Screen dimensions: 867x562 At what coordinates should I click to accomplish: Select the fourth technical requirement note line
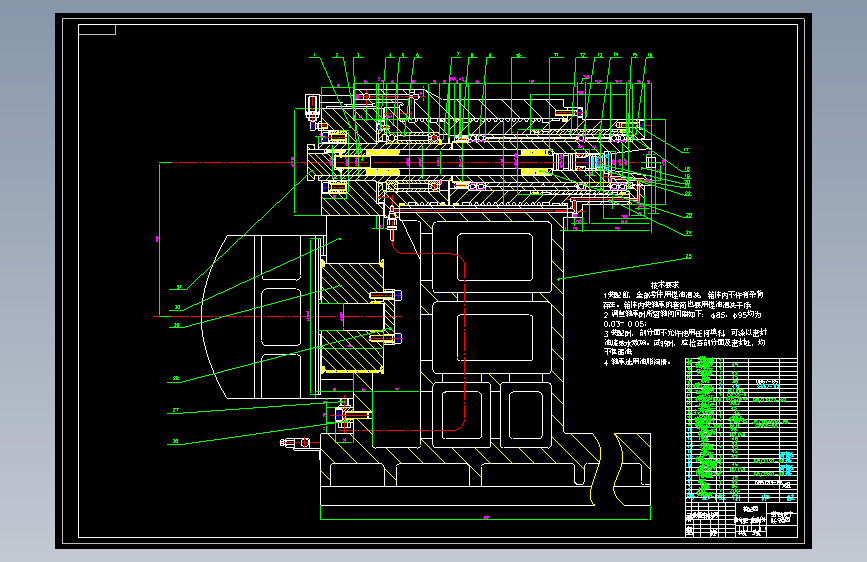[x=638, y=362]
